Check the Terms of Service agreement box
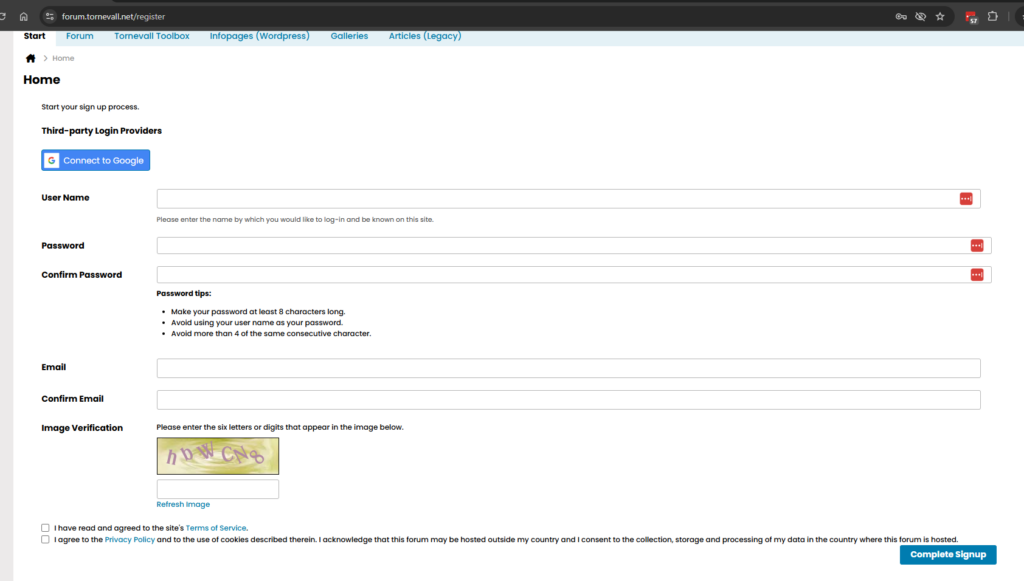Image resolution: width=1024 pixels, height=581 pixels. (45, 527)
